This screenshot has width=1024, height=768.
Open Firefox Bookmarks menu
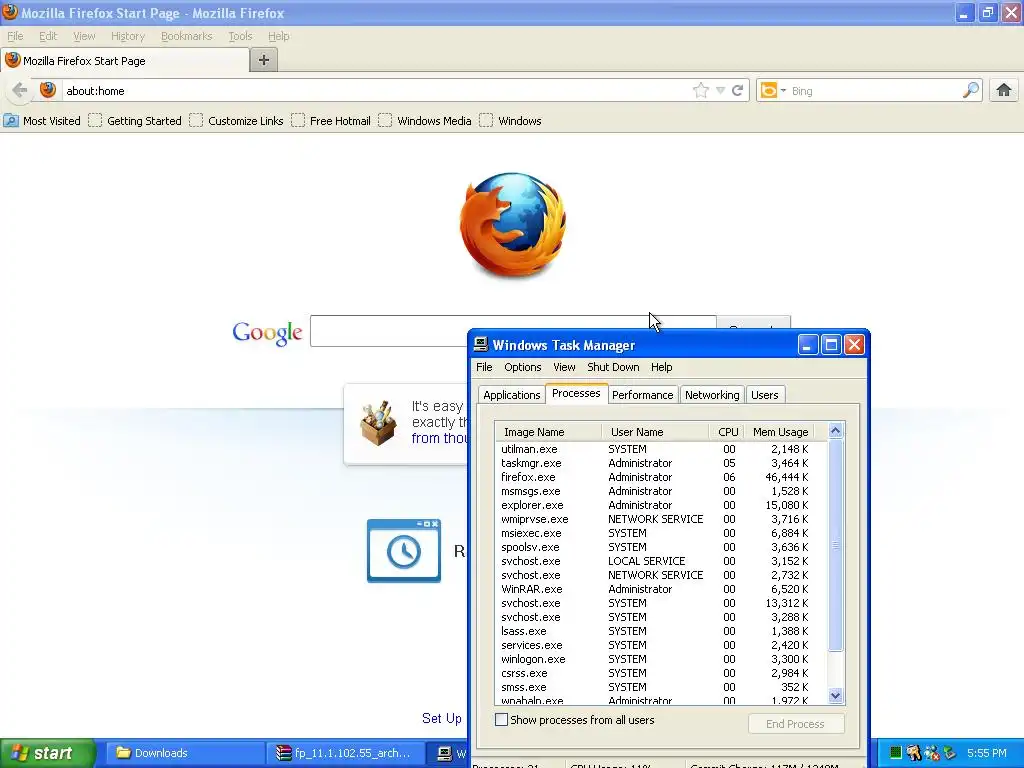(x=187, y=36)
